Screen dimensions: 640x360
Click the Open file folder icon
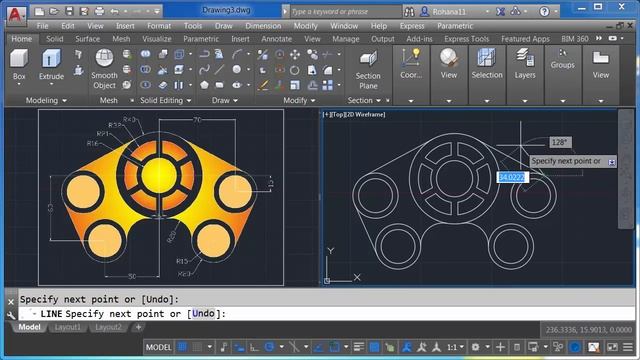[54, 11]
